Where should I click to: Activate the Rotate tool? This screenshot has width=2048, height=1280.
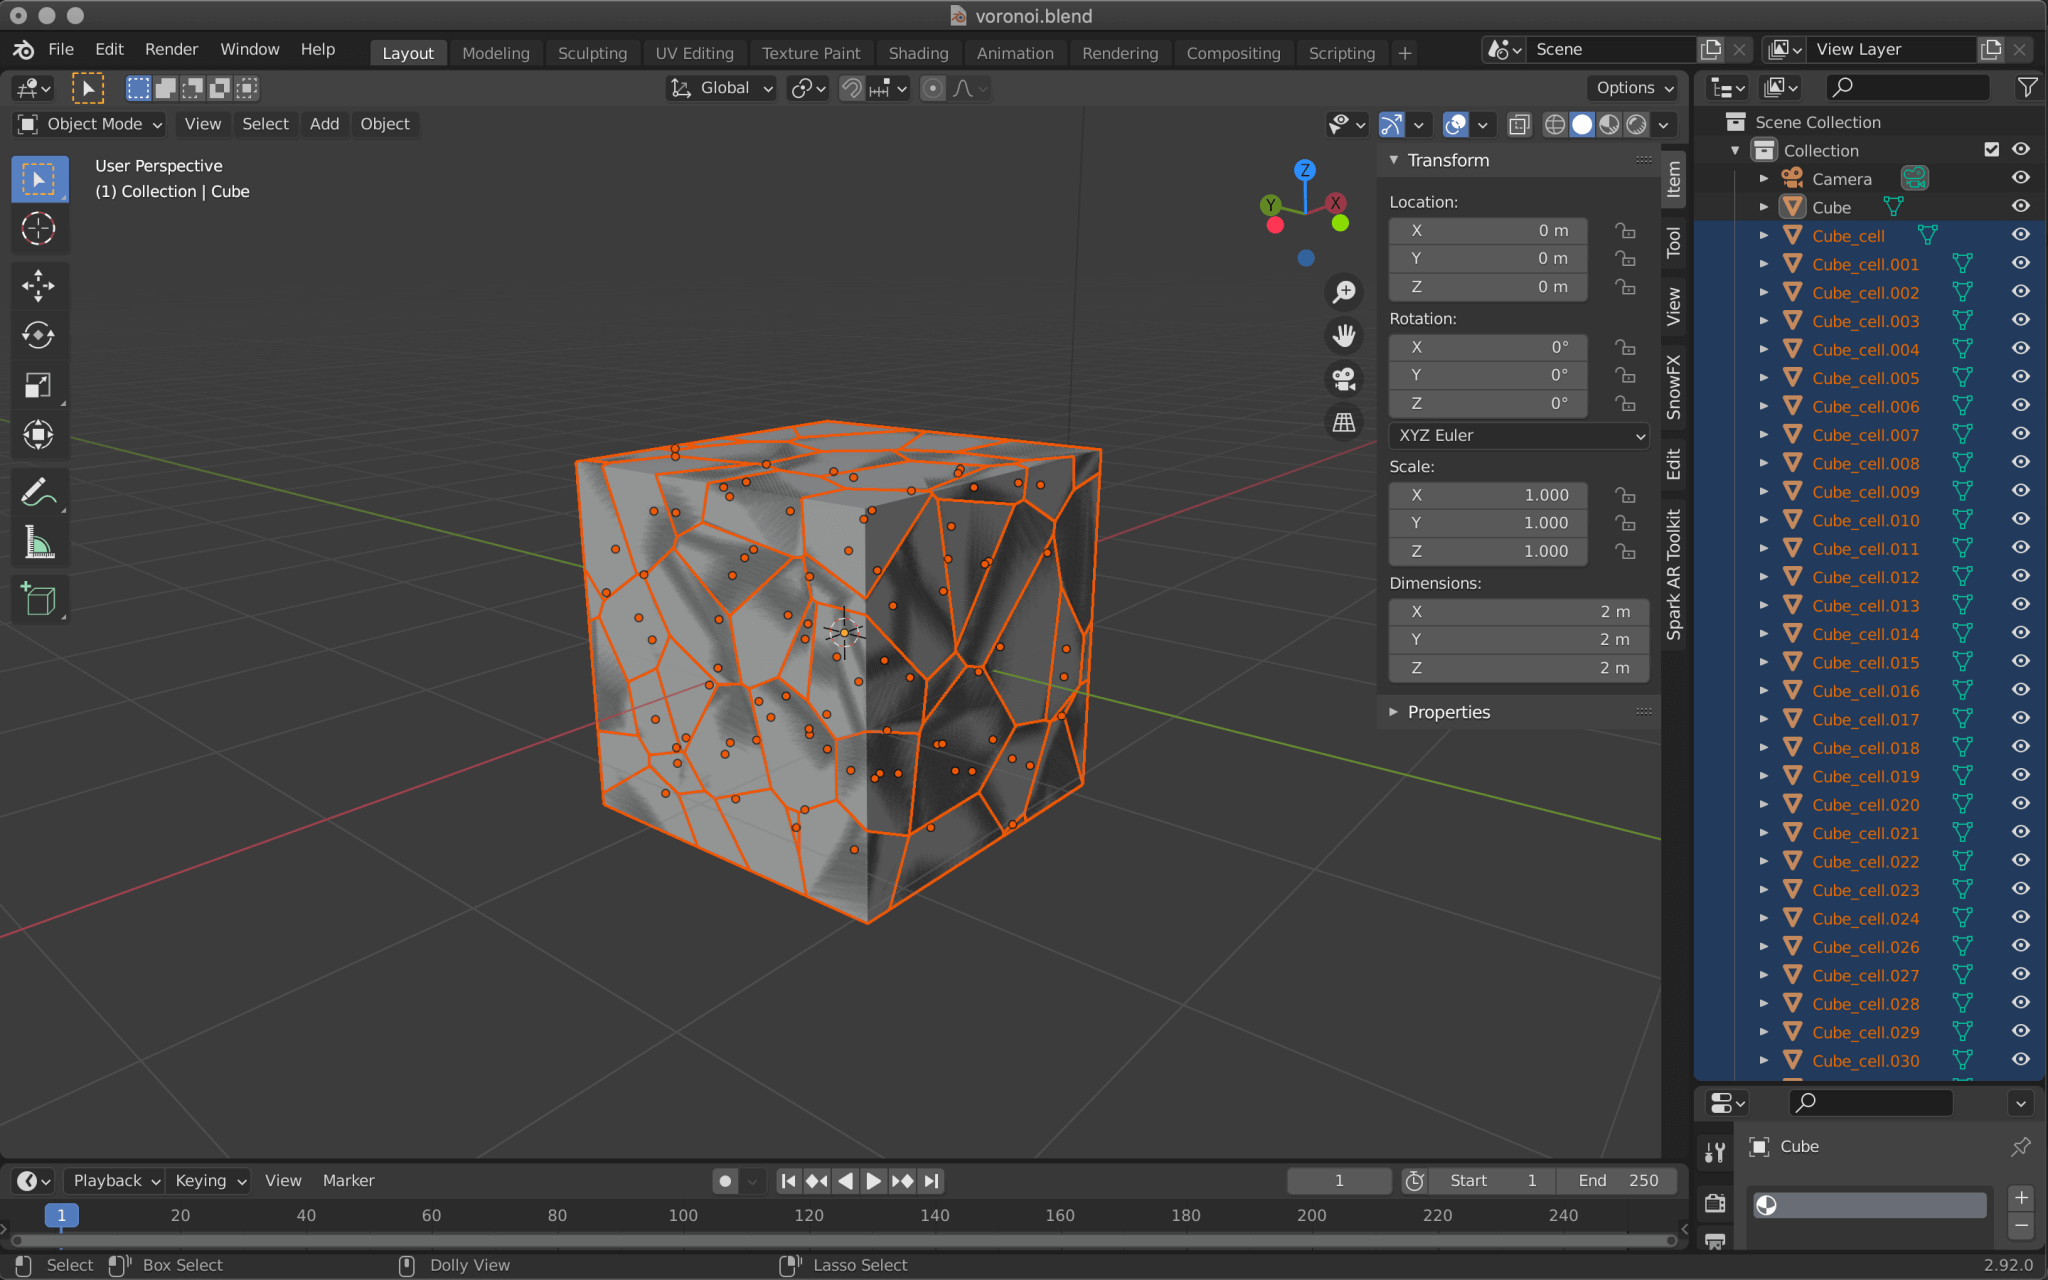(x=39, y=335)
